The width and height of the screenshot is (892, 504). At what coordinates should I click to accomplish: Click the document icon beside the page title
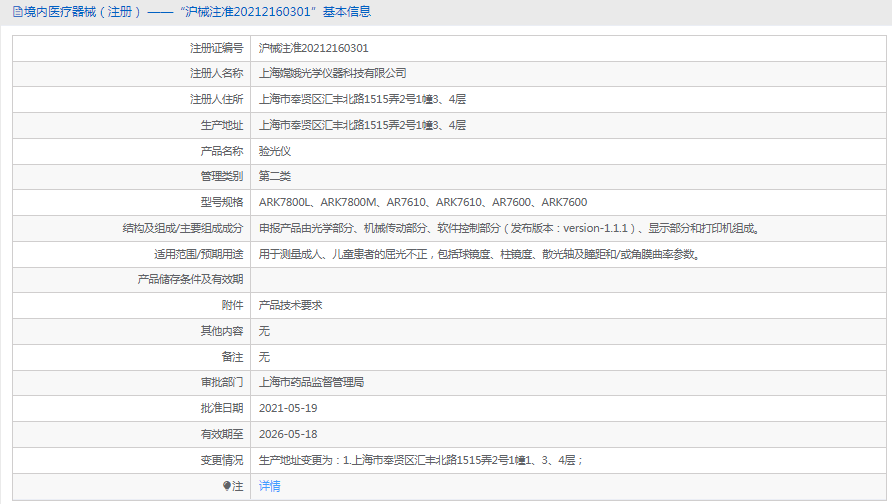pos(18,12)
